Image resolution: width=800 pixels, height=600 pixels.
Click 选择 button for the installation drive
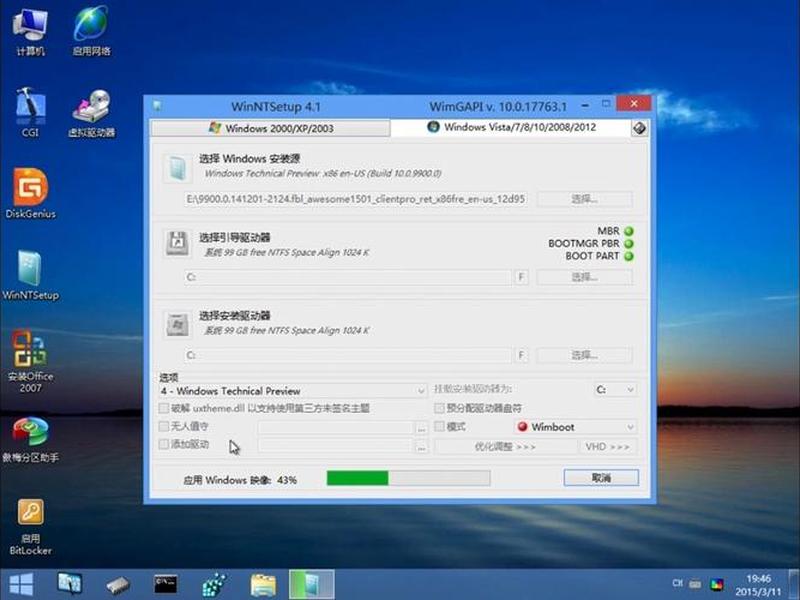click(585, 355)
